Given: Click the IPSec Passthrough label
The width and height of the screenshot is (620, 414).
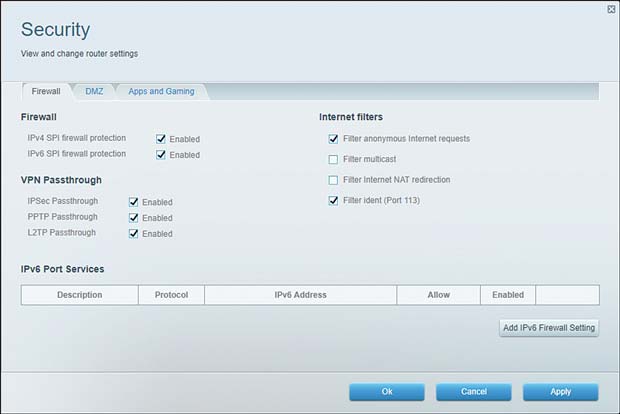Looking at the screenshot, I should (x=62, y=201).
